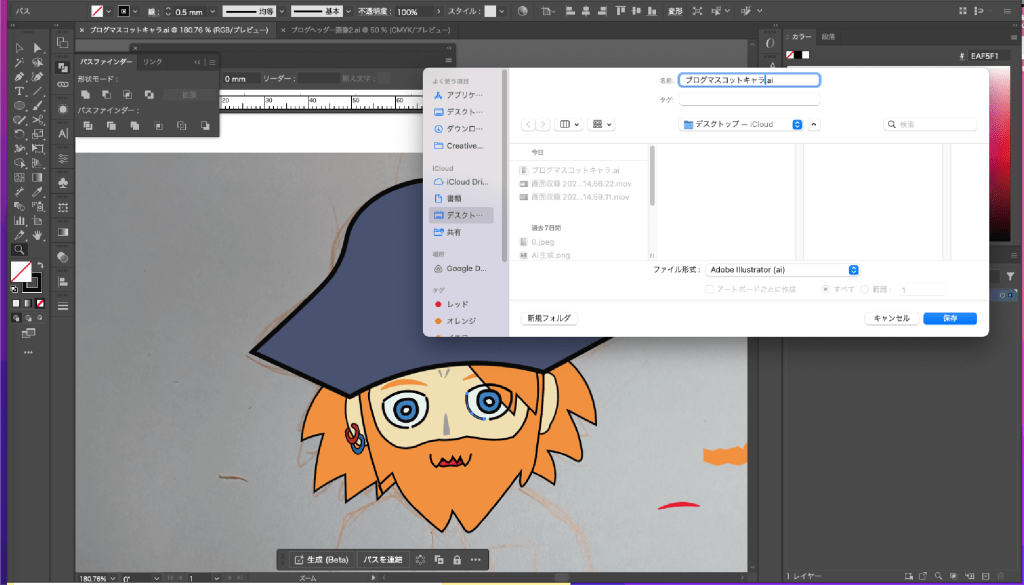Click the 検索 search field in the dialog
Image resolution: width=1024 pixels, height=585 pixels.
click(x=930, y=125)
